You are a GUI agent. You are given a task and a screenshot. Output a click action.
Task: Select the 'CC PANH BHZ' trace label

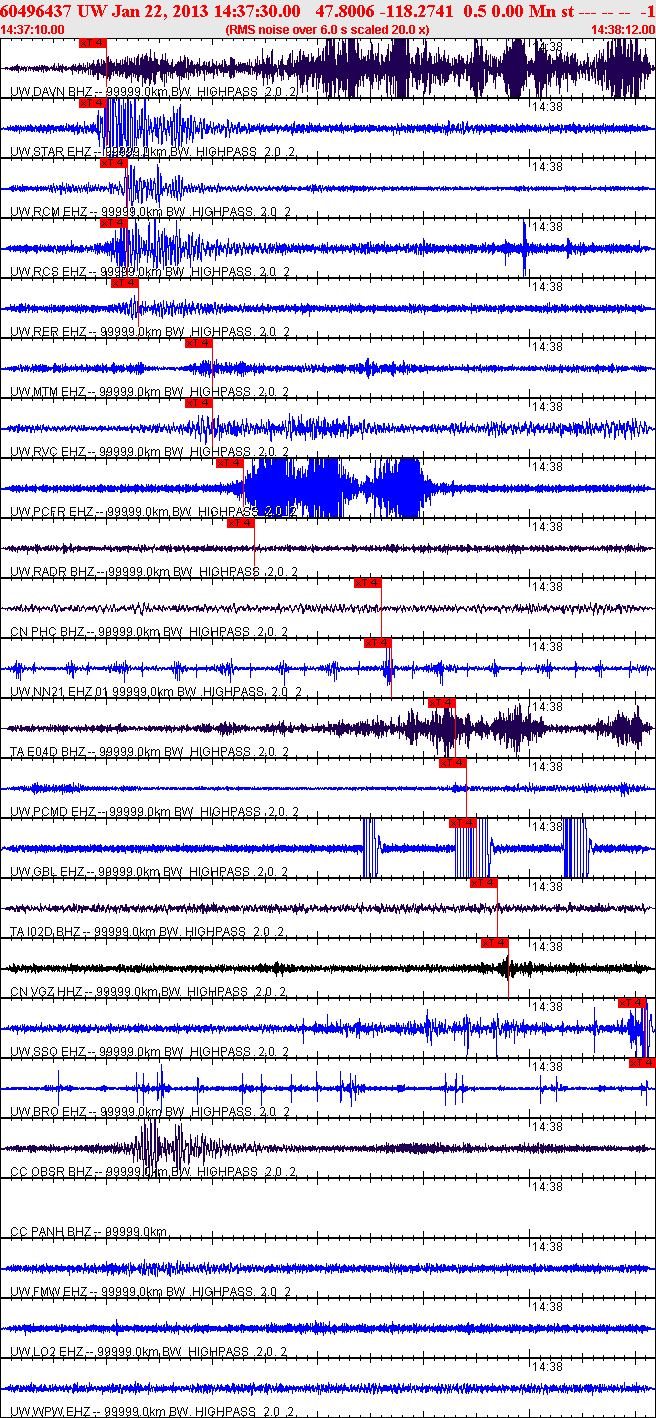click(x=49, y=1232)
